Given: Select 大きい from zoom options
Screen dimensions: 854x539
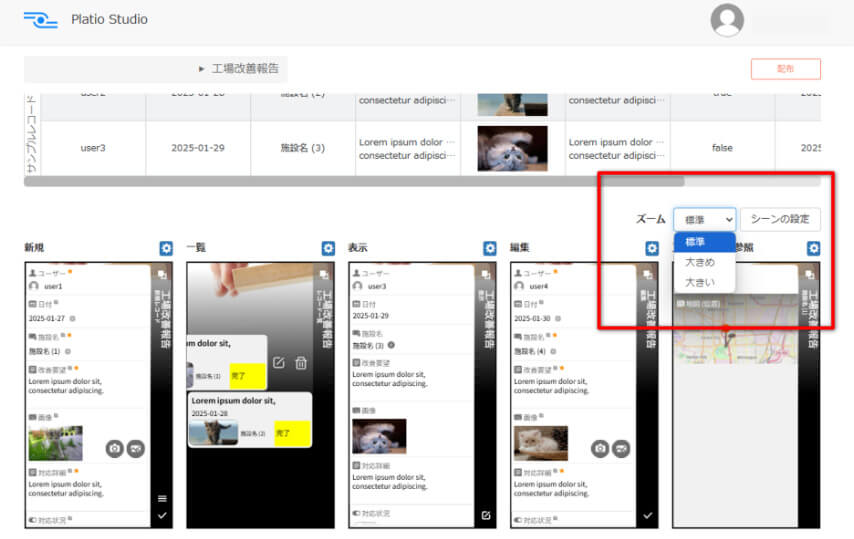Looking at the screenshot, I should [699, 282].
